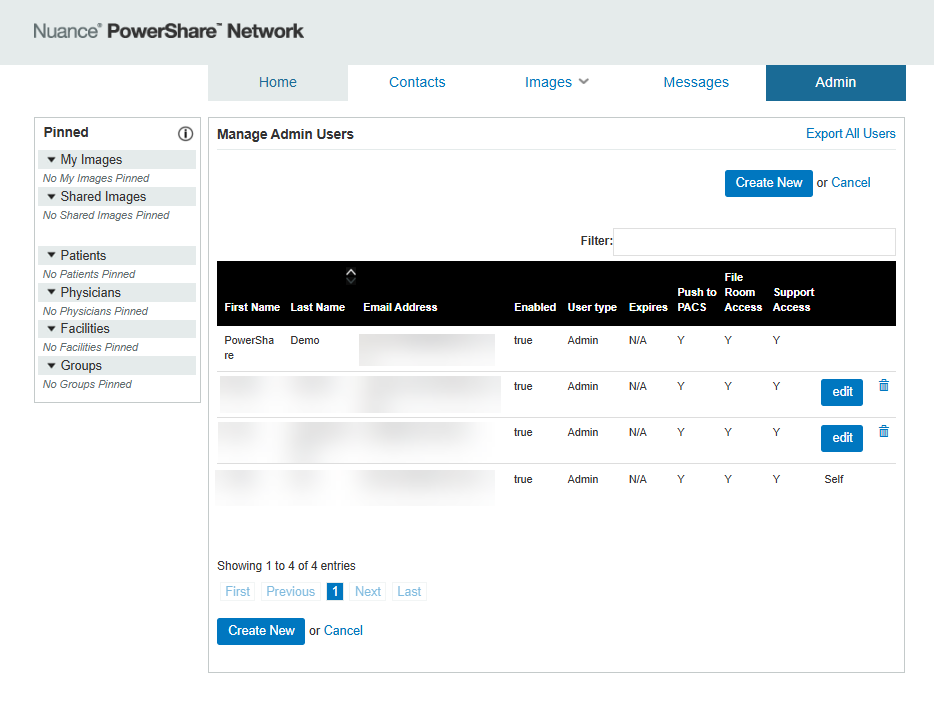Delete the second admin user via trash icon

pos(884,386)
